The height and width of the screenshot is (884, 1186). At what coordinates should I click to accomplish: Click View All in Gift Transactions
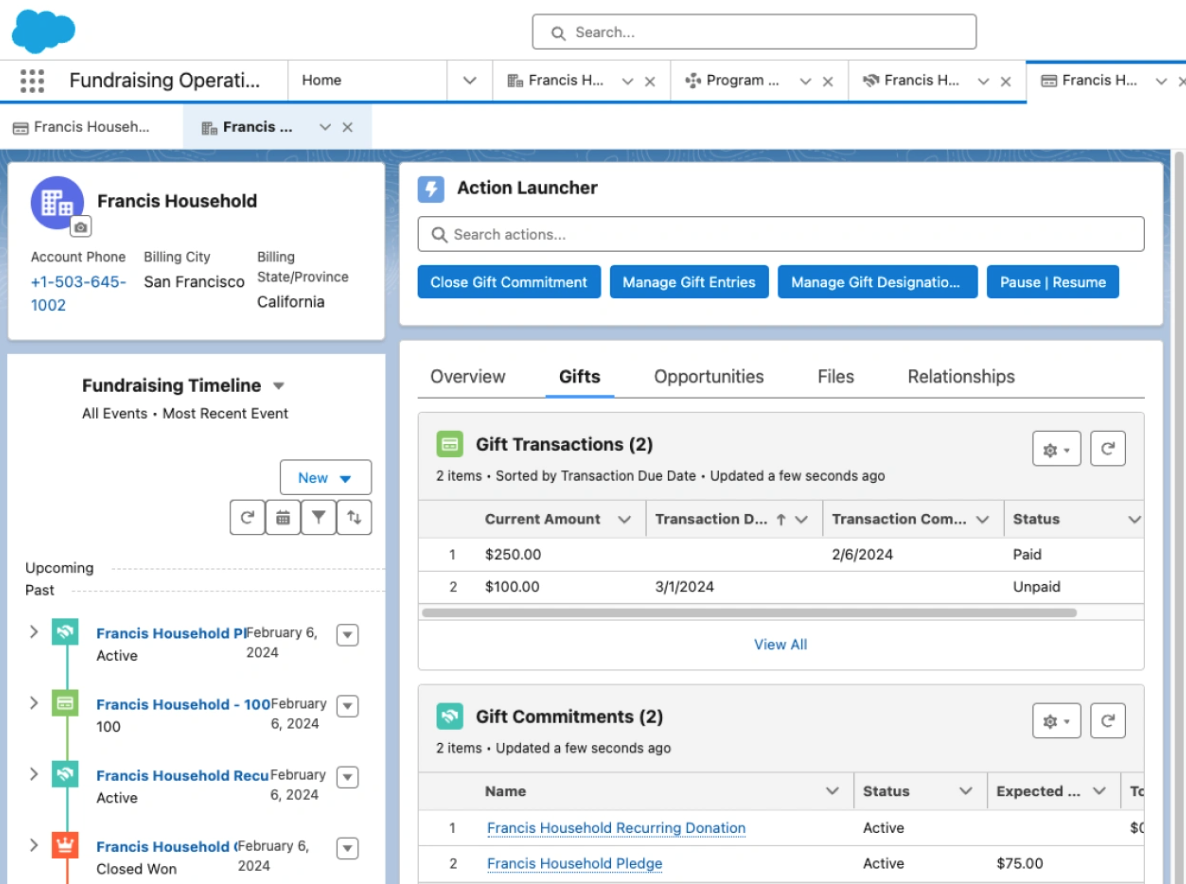point(781,644)
